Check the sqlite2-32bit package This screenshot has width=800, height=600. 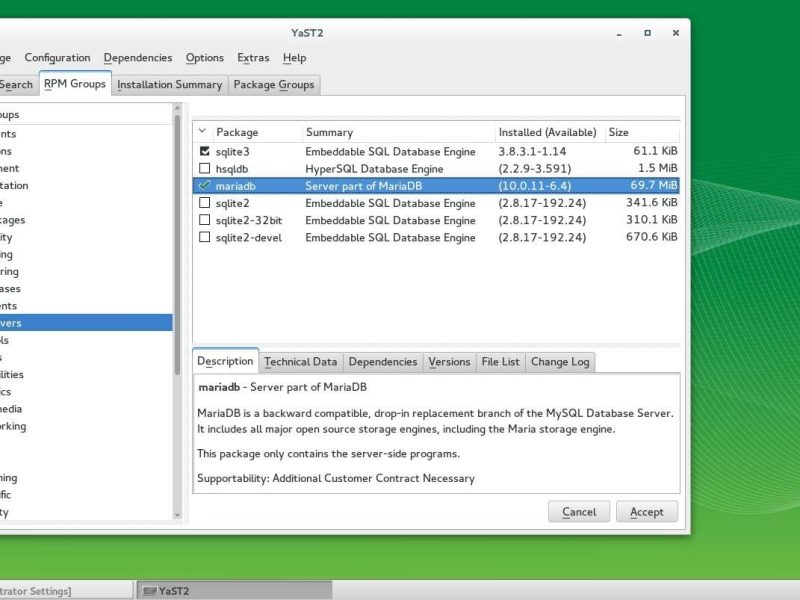pyautogui.click(x=203, y=220)
